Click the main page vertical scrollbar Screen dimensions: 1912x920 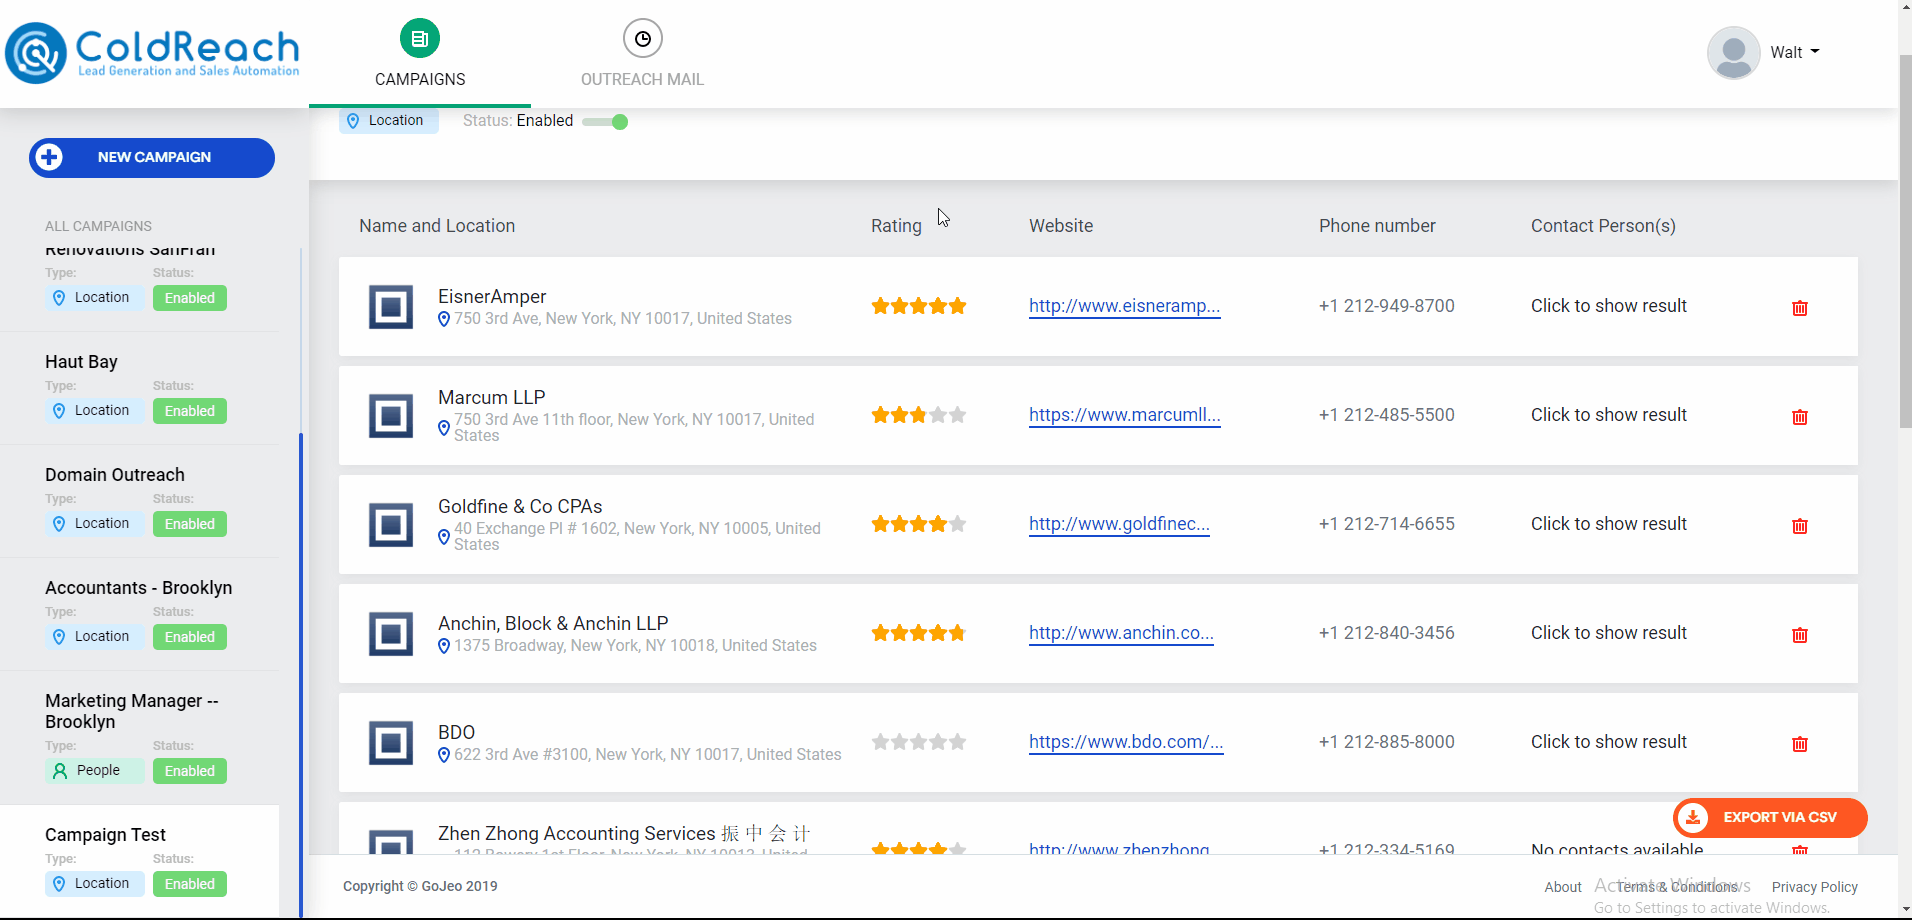[x=1905, y=240]
